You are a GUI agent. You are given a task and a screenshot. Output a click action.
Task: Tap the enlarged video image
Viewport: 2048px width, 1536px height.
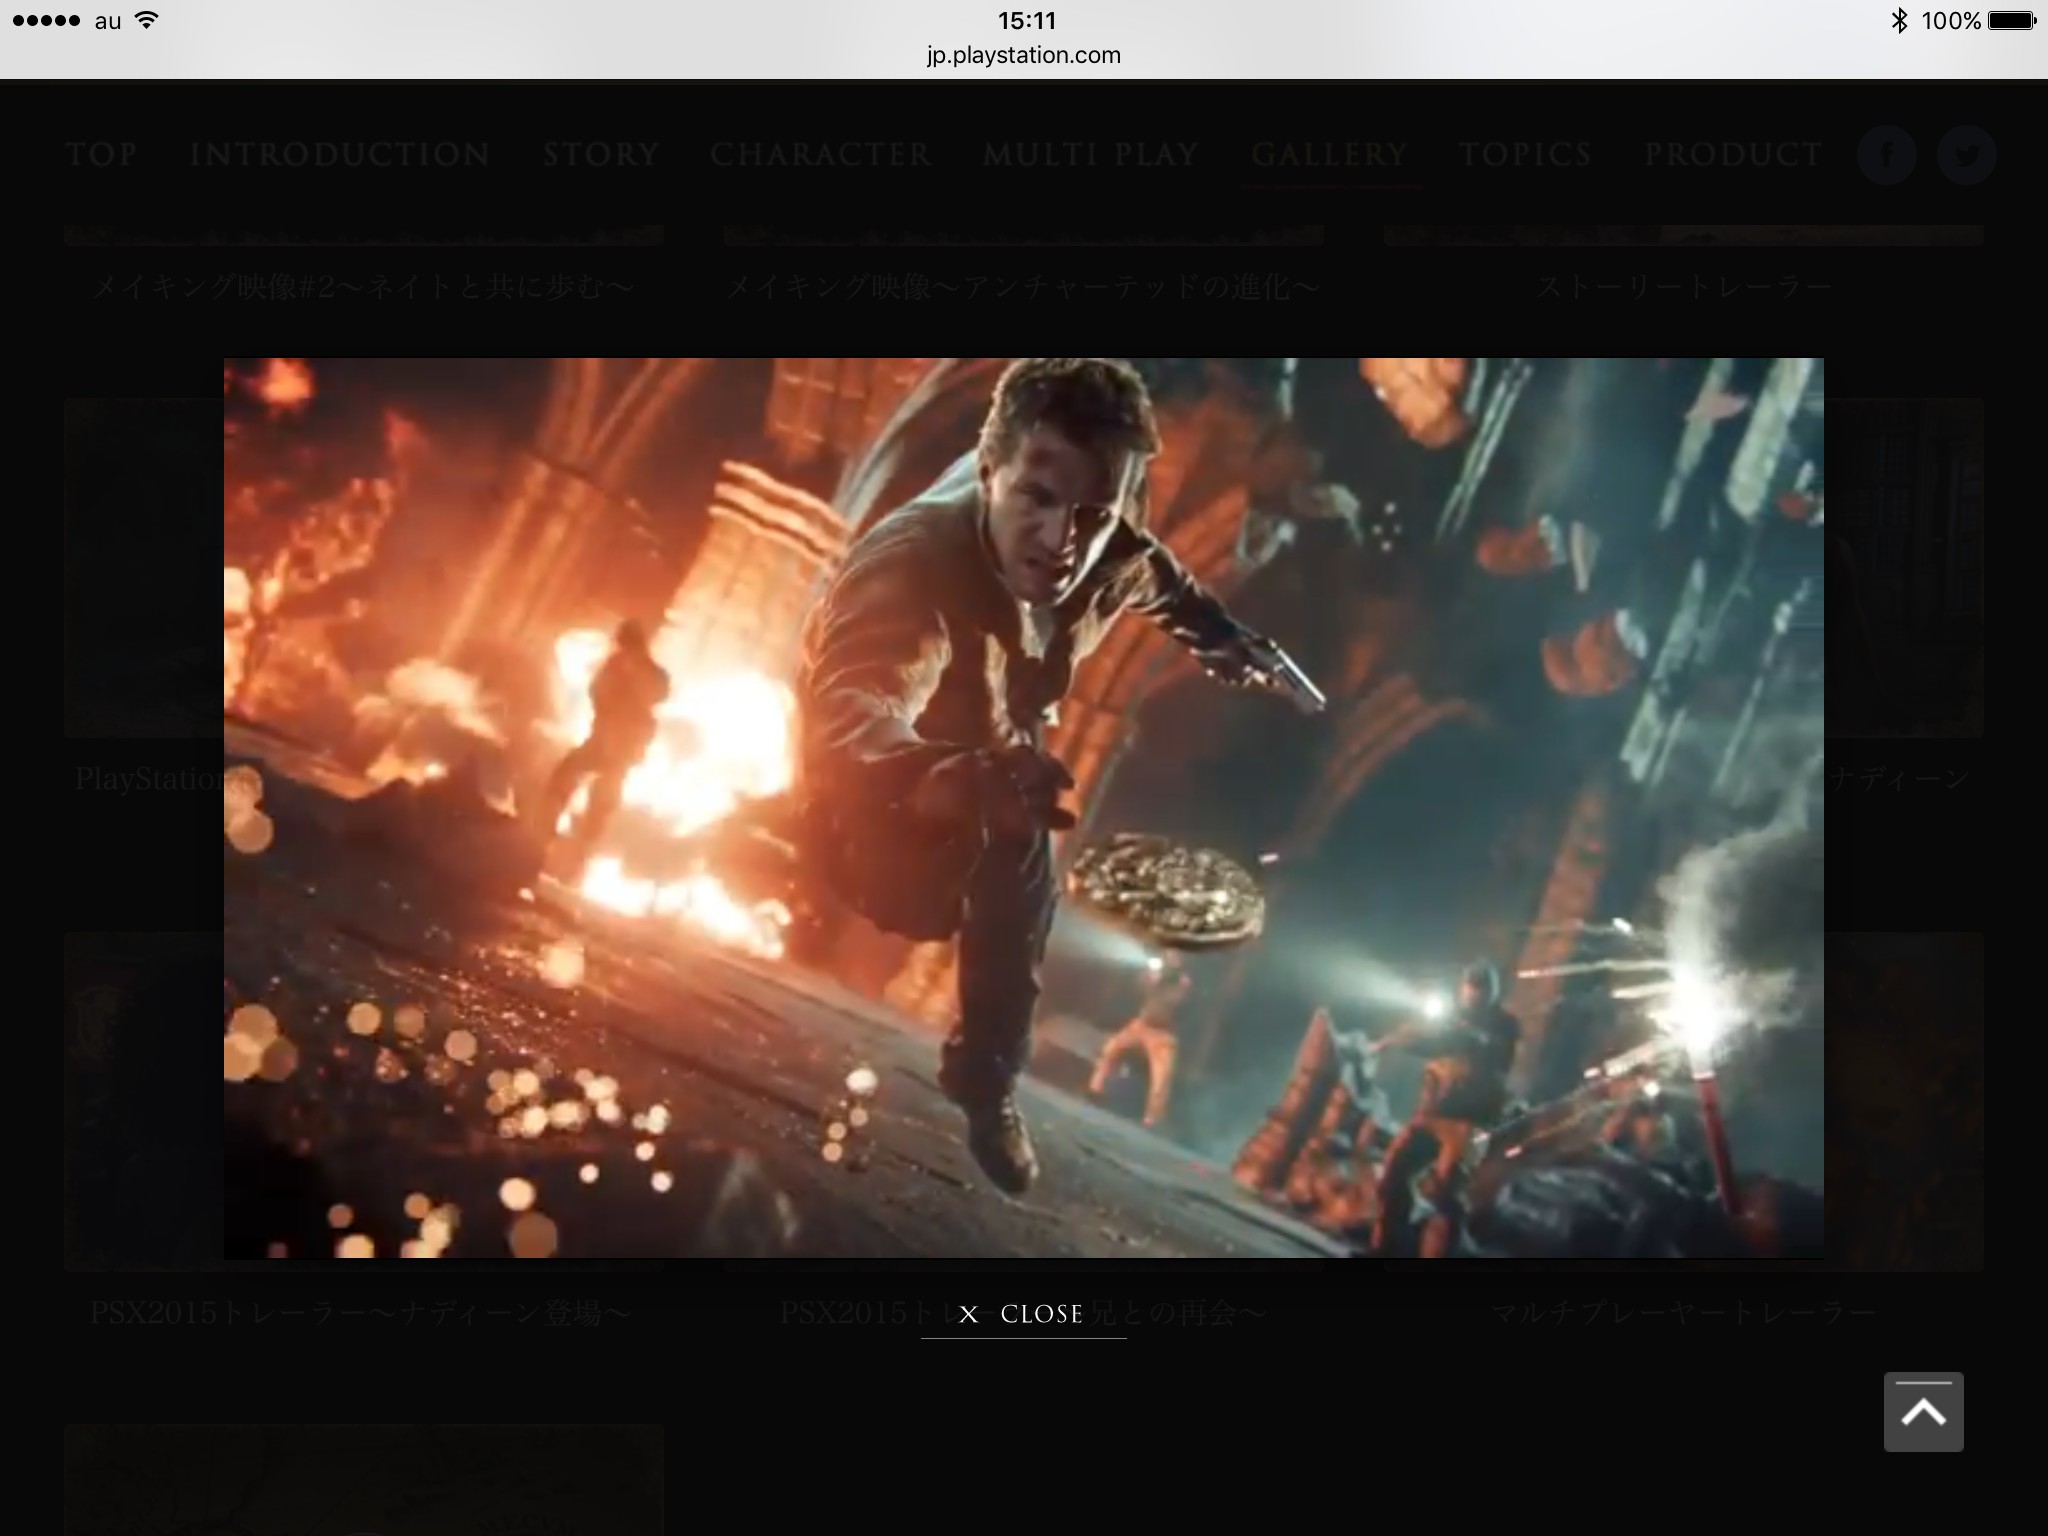tap(1023, 807)
